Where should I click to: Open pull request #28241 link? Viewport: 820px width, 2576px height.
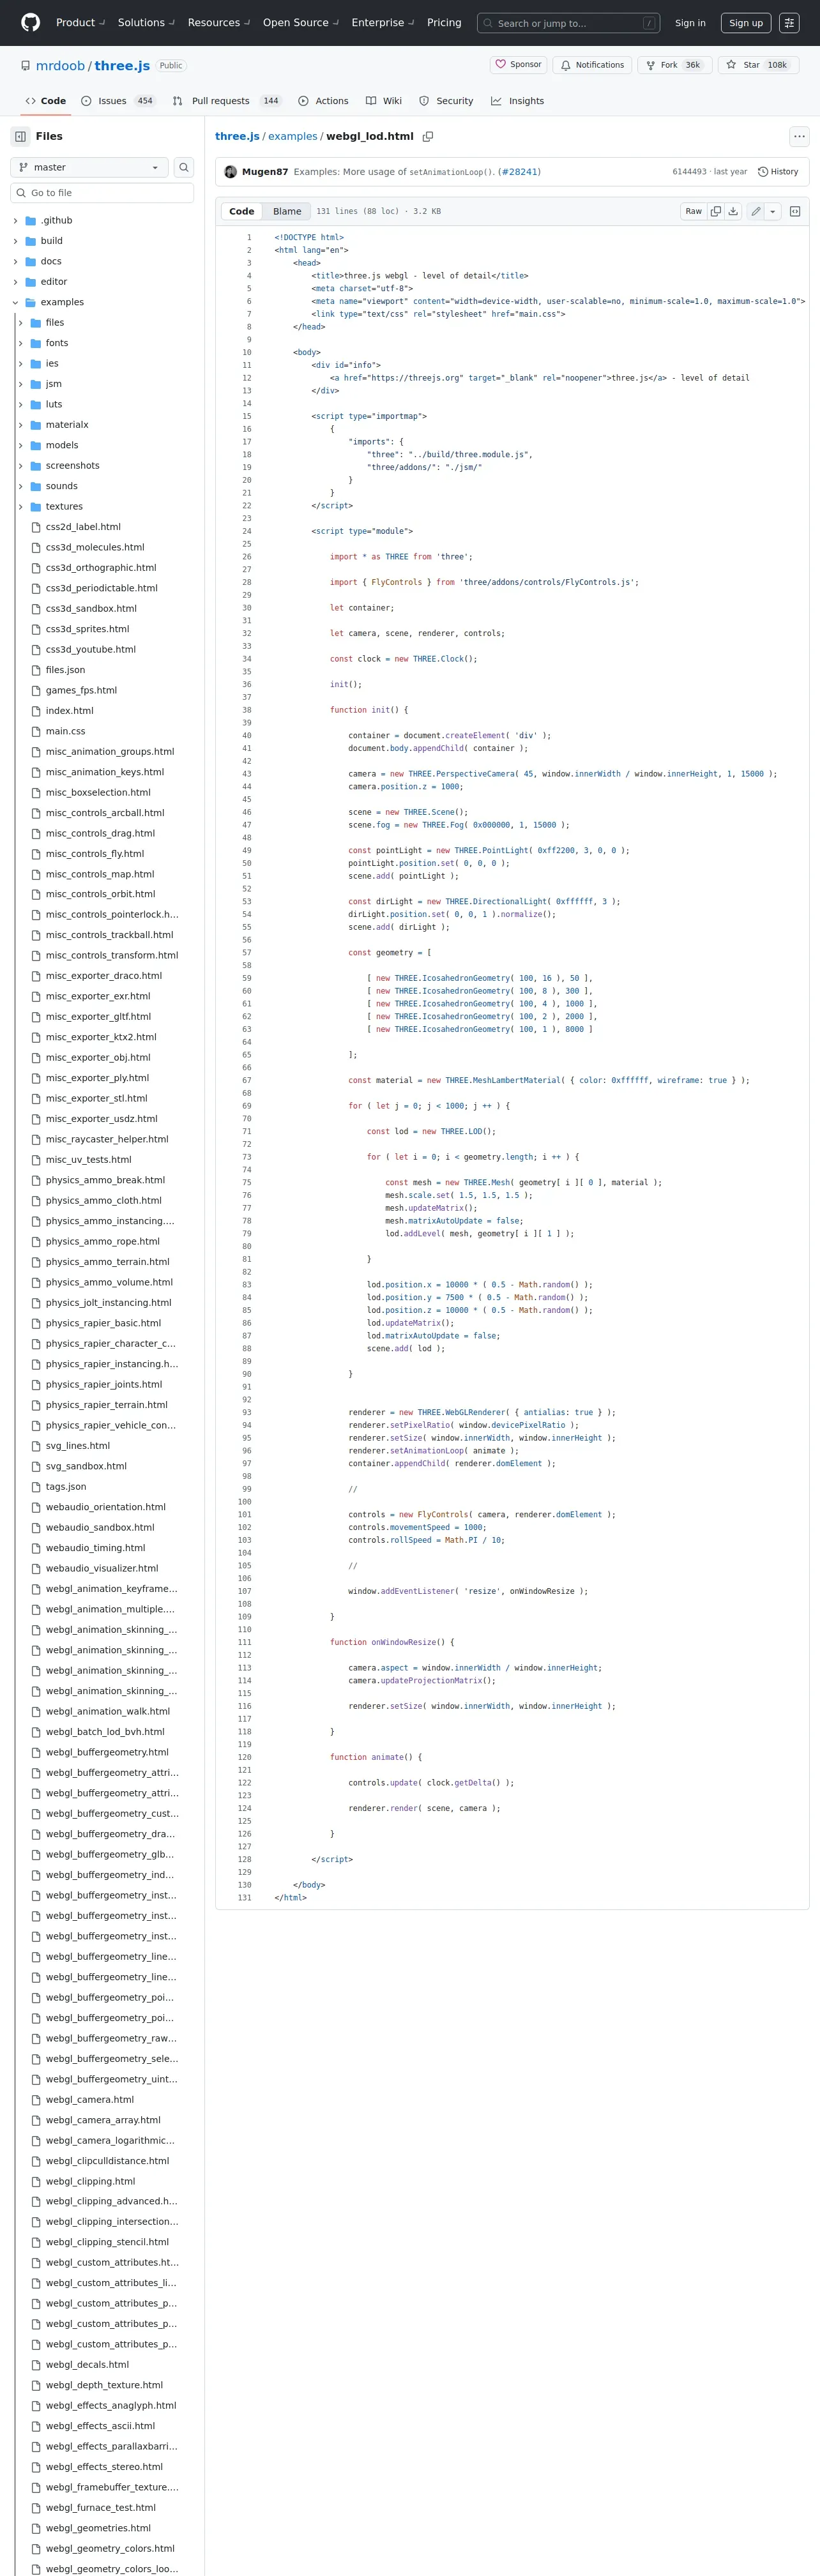tap(519, 172)
